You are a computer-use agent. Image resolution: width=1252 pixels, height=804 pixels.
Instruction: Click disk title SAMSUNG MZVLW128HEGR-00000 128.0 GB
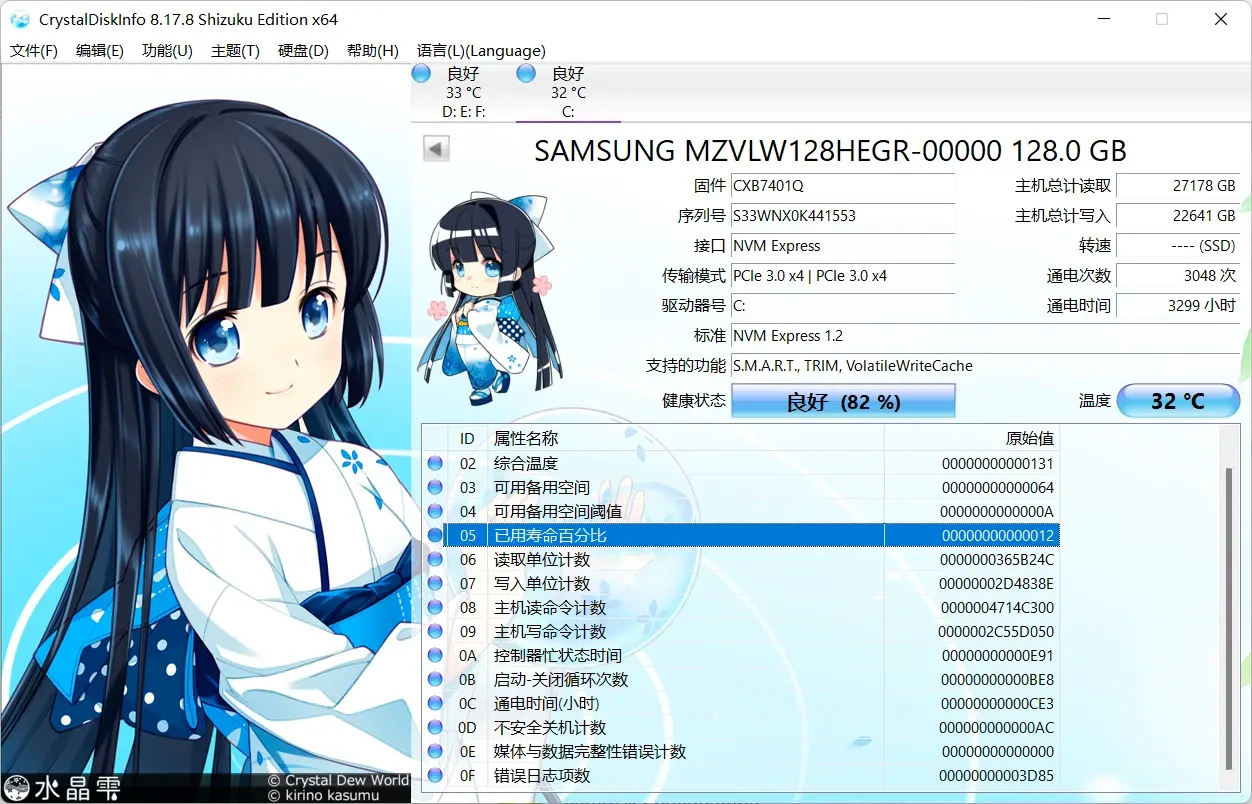(830, 150)
